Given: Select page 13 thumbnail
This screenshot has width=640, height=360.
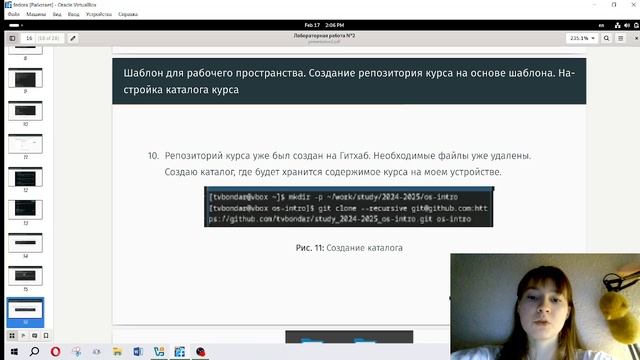Looking at the screenshot, I should coord(25,209).
